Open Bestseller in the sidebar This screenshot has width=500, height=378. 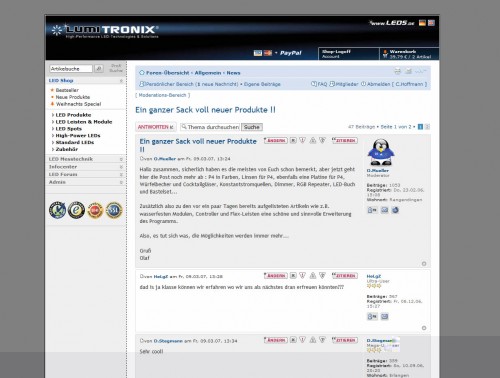coord(67,90)
